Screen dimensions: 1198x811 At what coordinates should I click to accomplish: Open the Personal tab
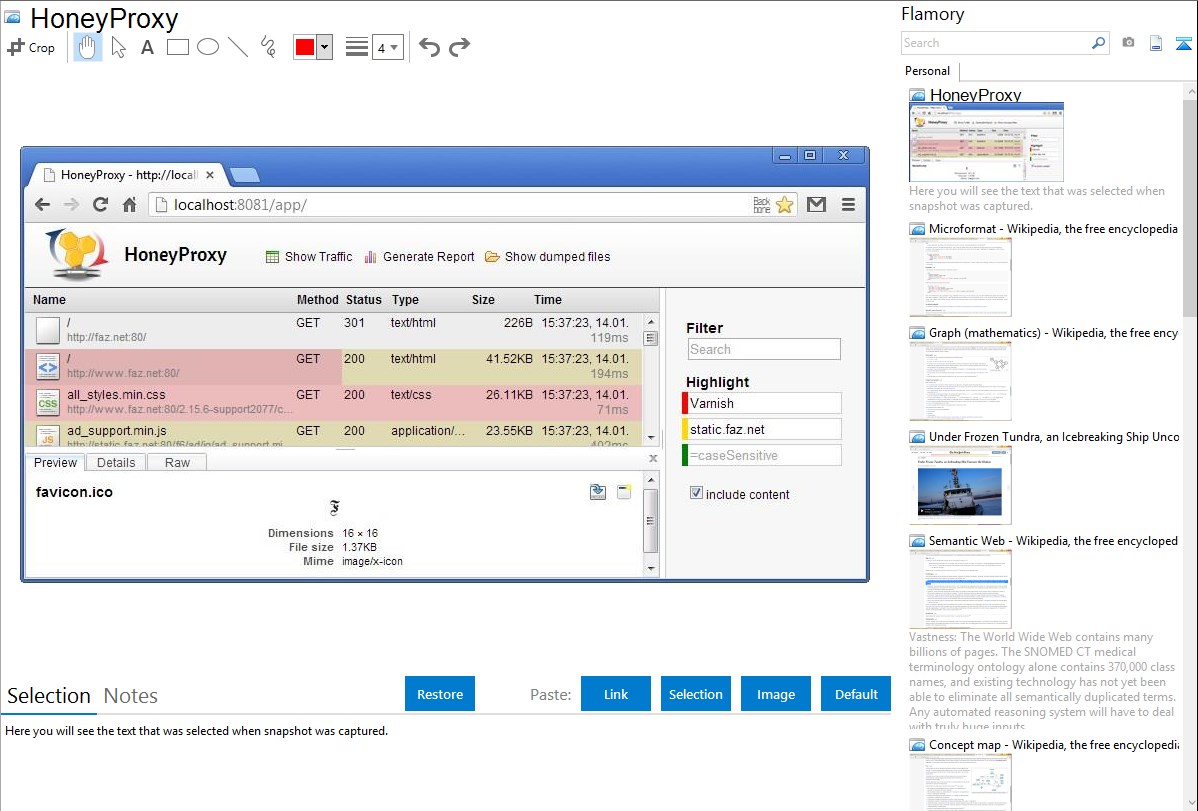tap(928, 71)
